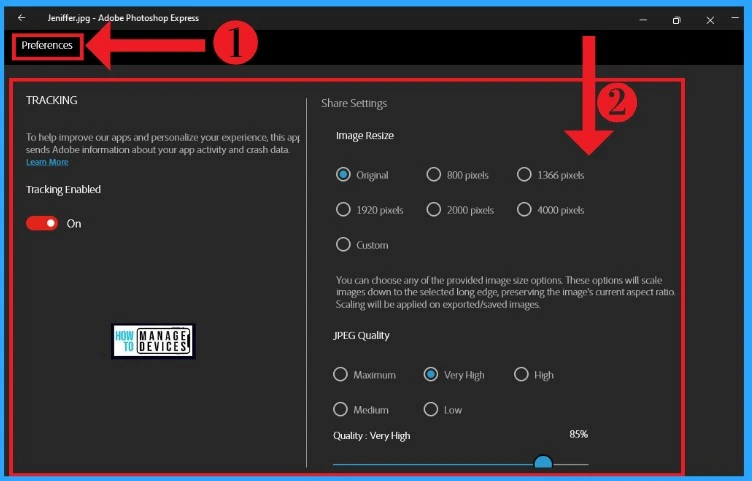The width and height of the screenshot is (752, 481).
Task: Open the Learn More link under Tracking
Action: (x=47, y=162)
